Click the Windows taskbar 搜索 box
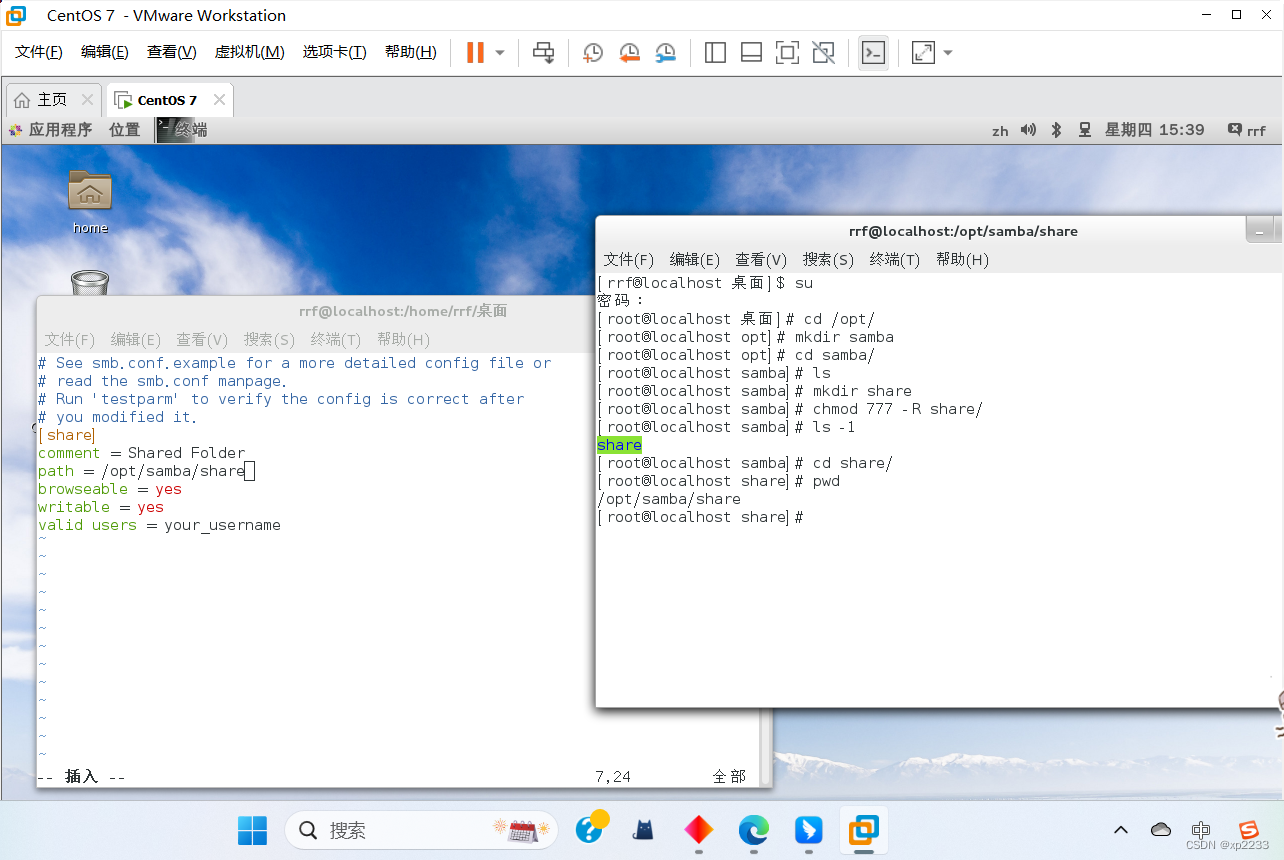 point(421,830)
